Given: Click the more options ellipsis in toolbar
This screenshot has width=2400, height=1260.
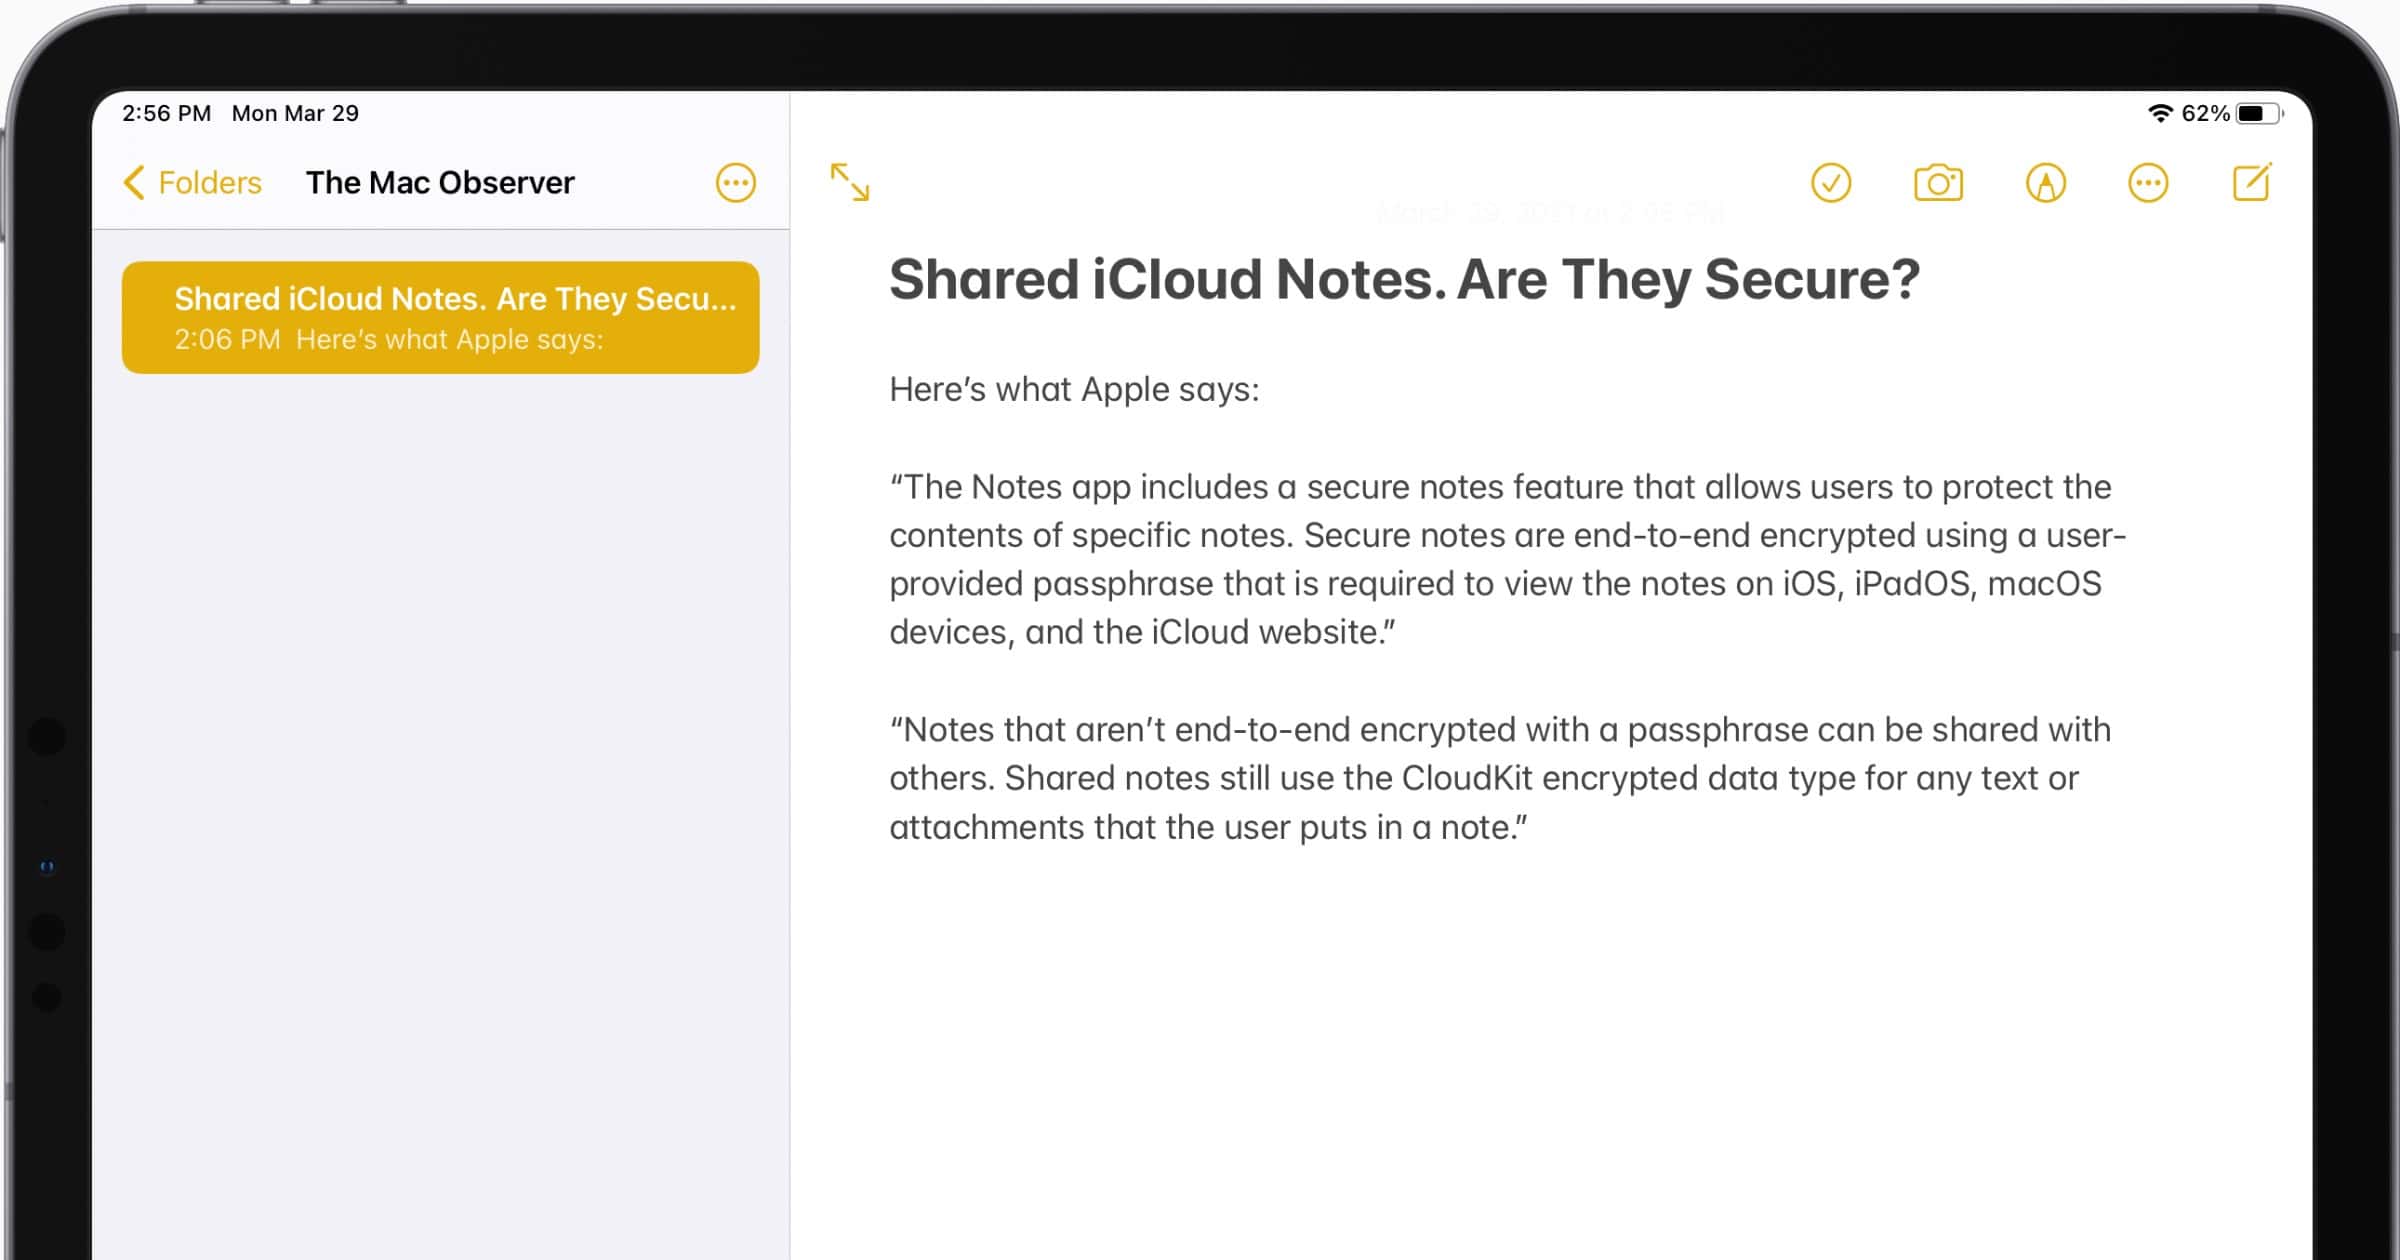Looking at the screenshot, I should (2149, 182).
